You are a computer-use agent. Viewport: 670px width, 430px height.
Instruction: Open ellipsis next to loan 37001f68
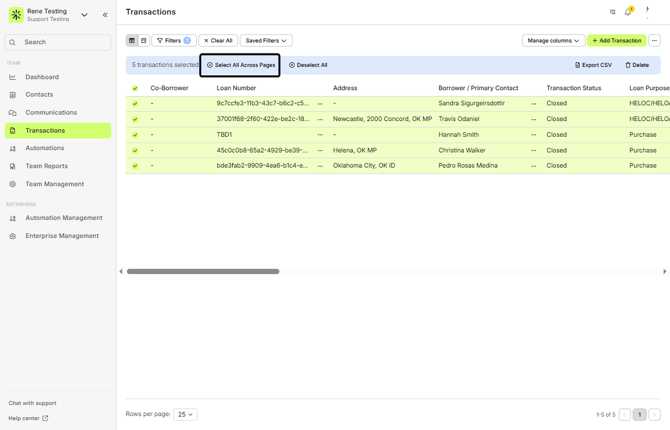pos(320,119)
